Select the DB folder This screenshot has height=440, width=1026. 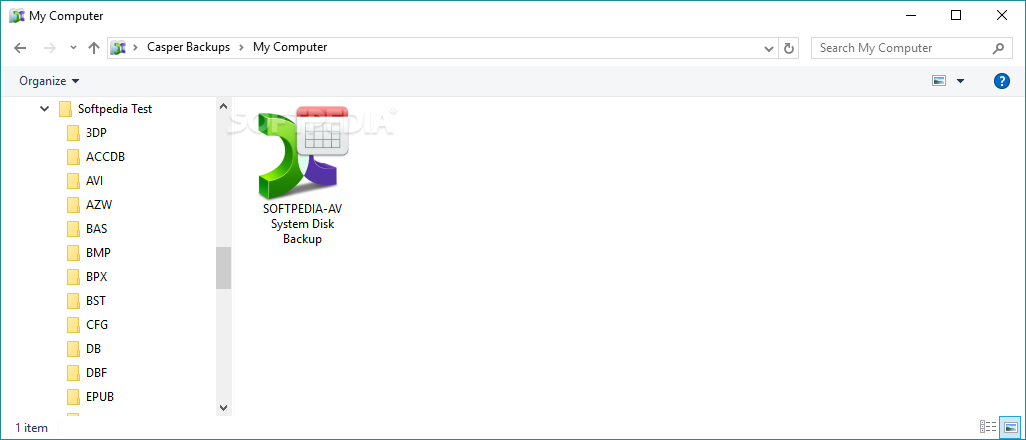(x=94, y=349)
